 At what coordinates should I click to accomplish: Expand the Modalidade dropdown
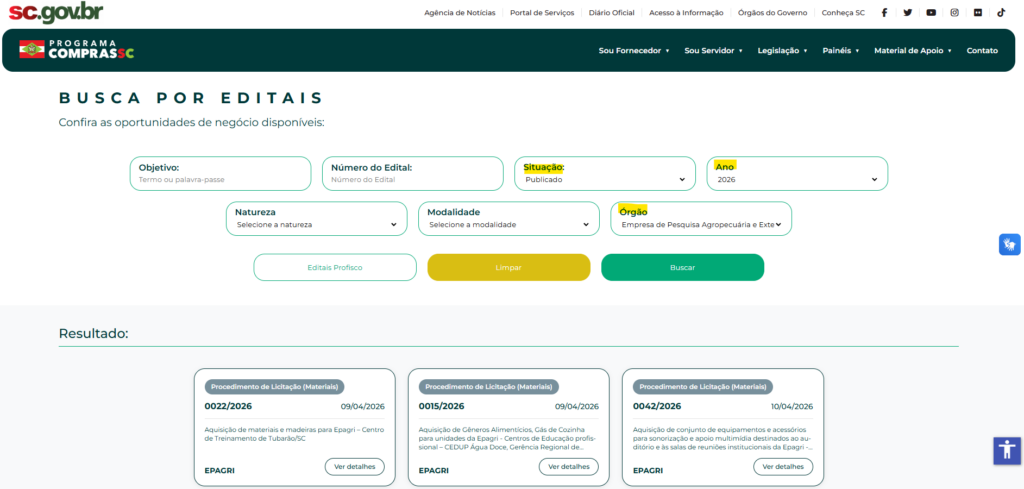(x=509, y=225)
